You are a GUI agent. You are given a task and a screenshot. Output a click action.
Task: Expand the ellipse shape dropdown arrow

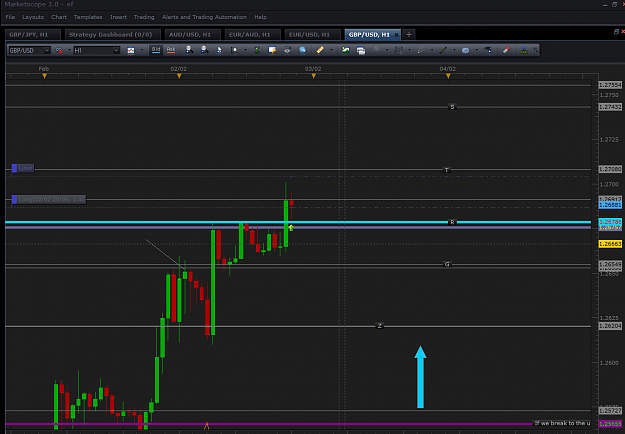[476, 51]
